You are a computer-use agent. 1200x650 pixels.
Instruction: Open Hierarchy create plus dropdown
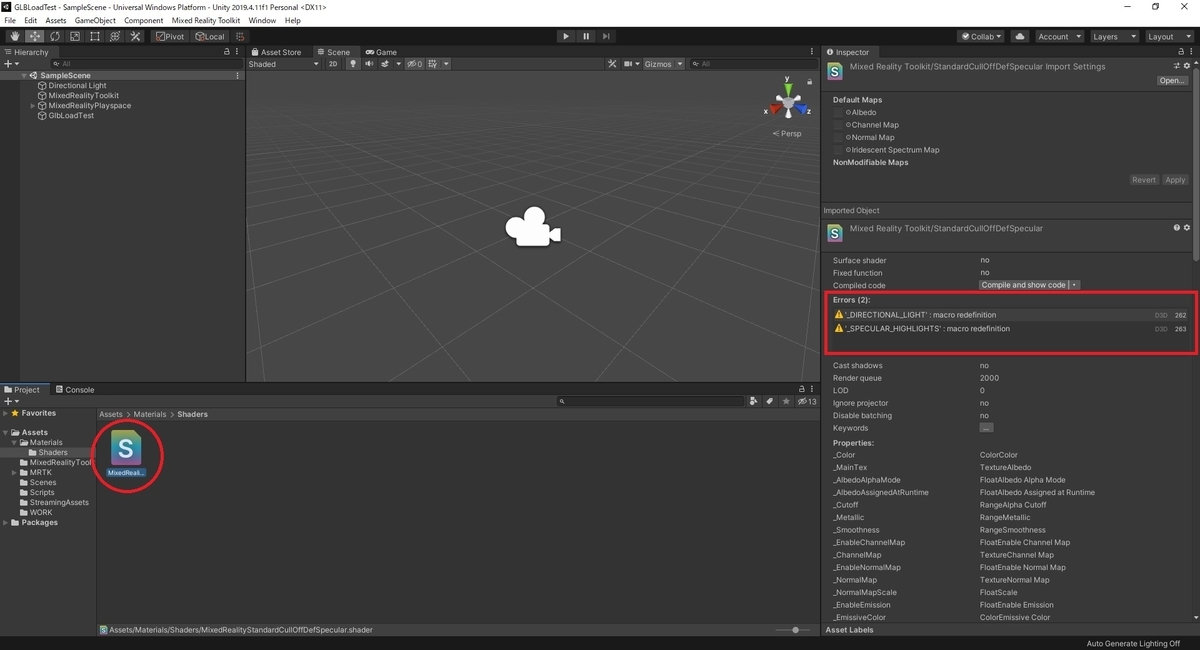coord(11,64)
